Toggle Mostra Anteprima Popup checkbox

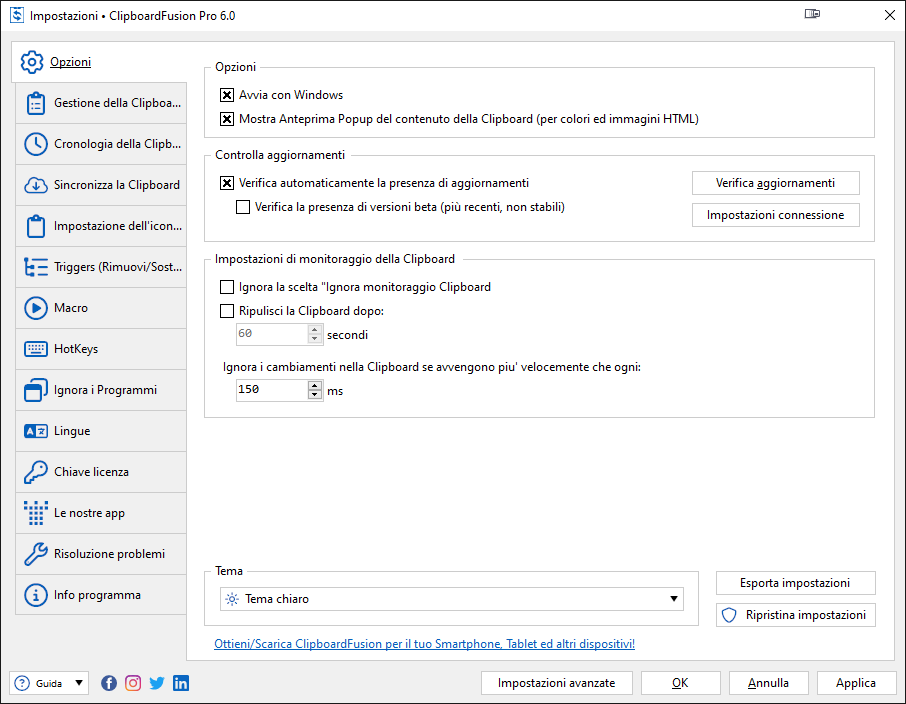click(227, 119)
